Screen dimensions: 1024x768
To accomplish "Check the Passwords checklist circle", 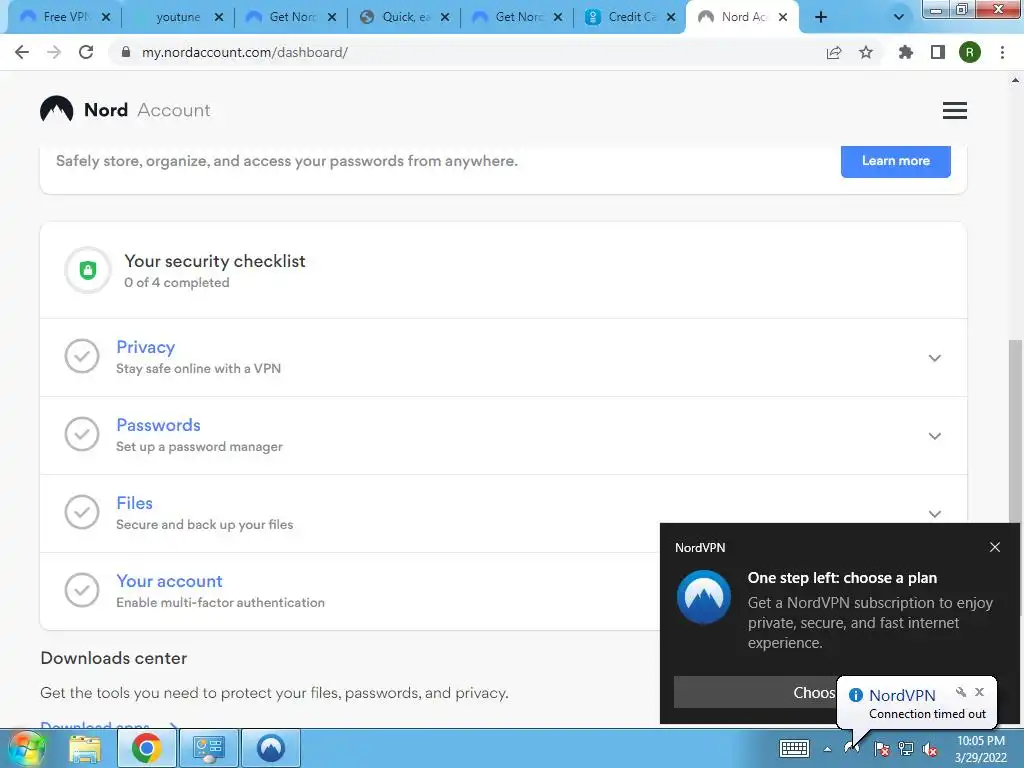I will click(82, 434).
